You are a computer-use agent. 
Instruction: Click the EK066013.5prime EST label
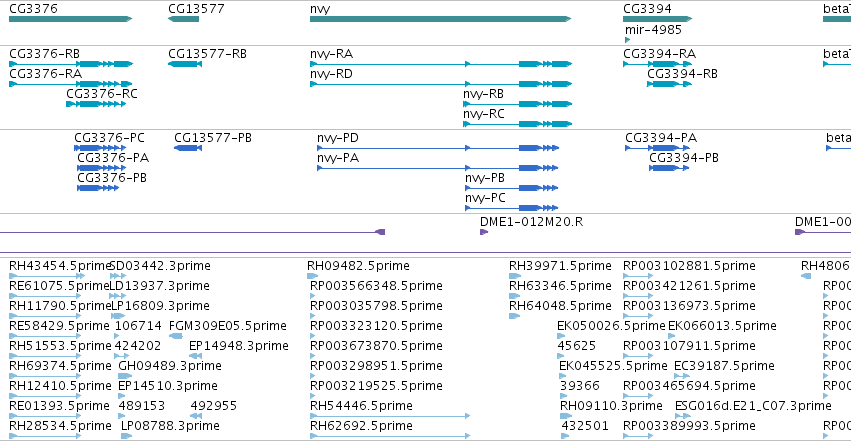pos(722,326)
